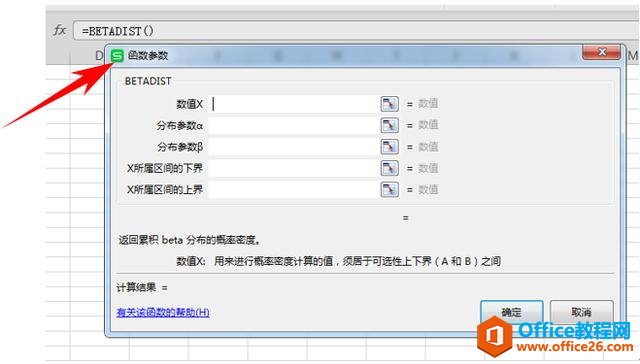
Task: Click the green S icon in dialog title
Action: (x=117, y=55)
